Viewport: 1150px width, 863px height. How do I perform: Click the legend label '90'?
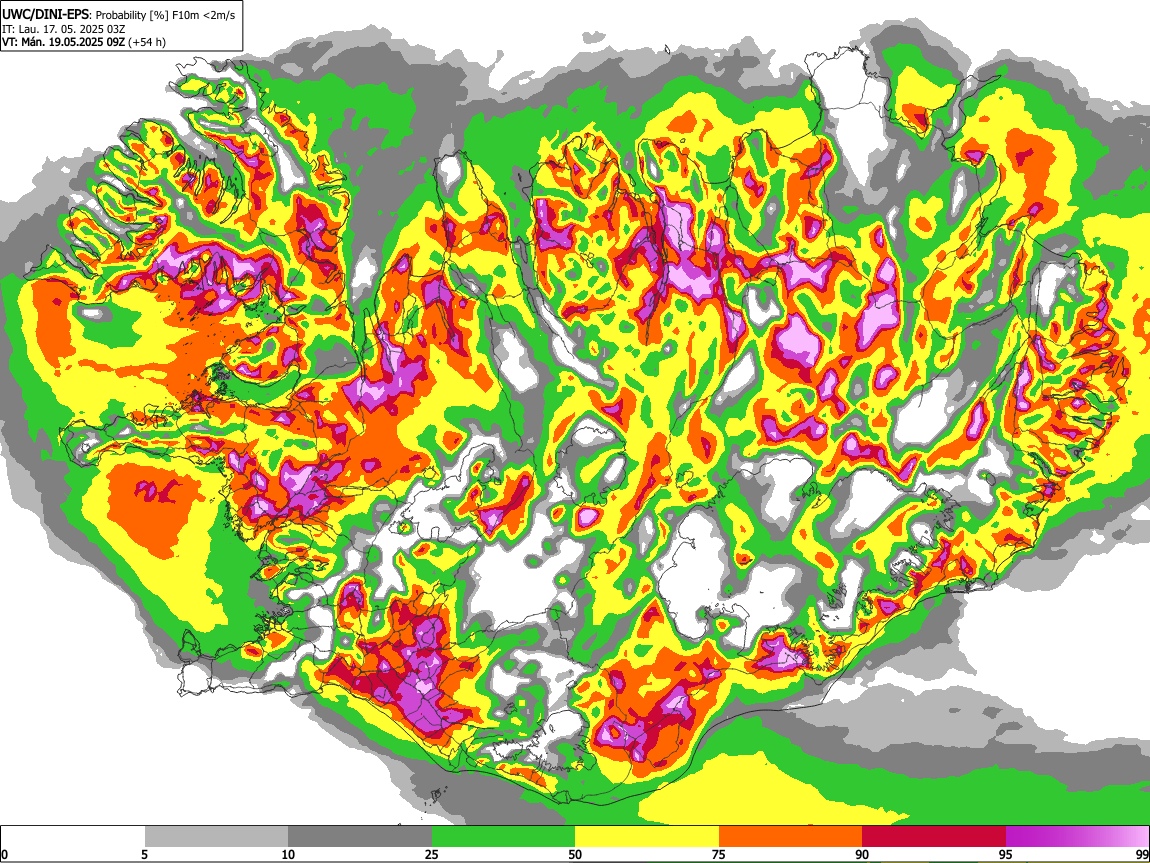click(x=862, y=854)
